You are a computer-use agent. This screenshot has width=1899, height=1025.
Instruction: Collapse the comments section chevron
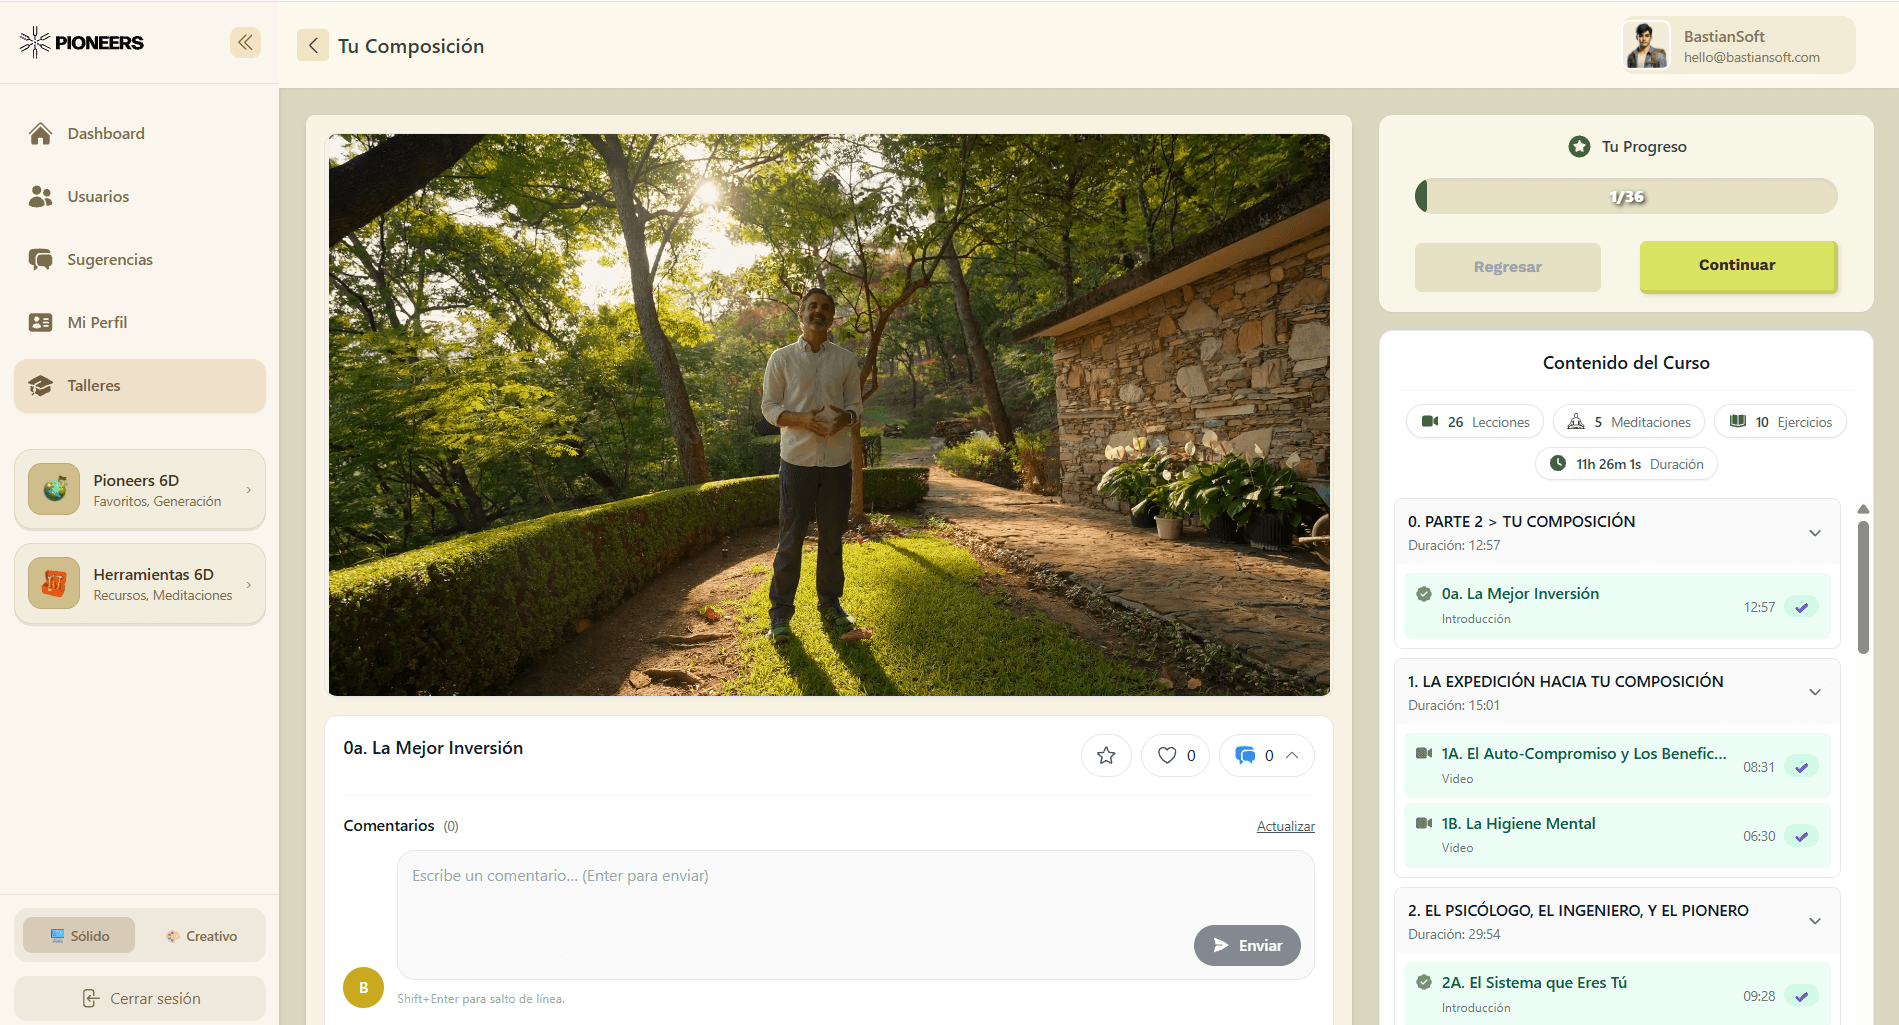(x=1291, y=755)
